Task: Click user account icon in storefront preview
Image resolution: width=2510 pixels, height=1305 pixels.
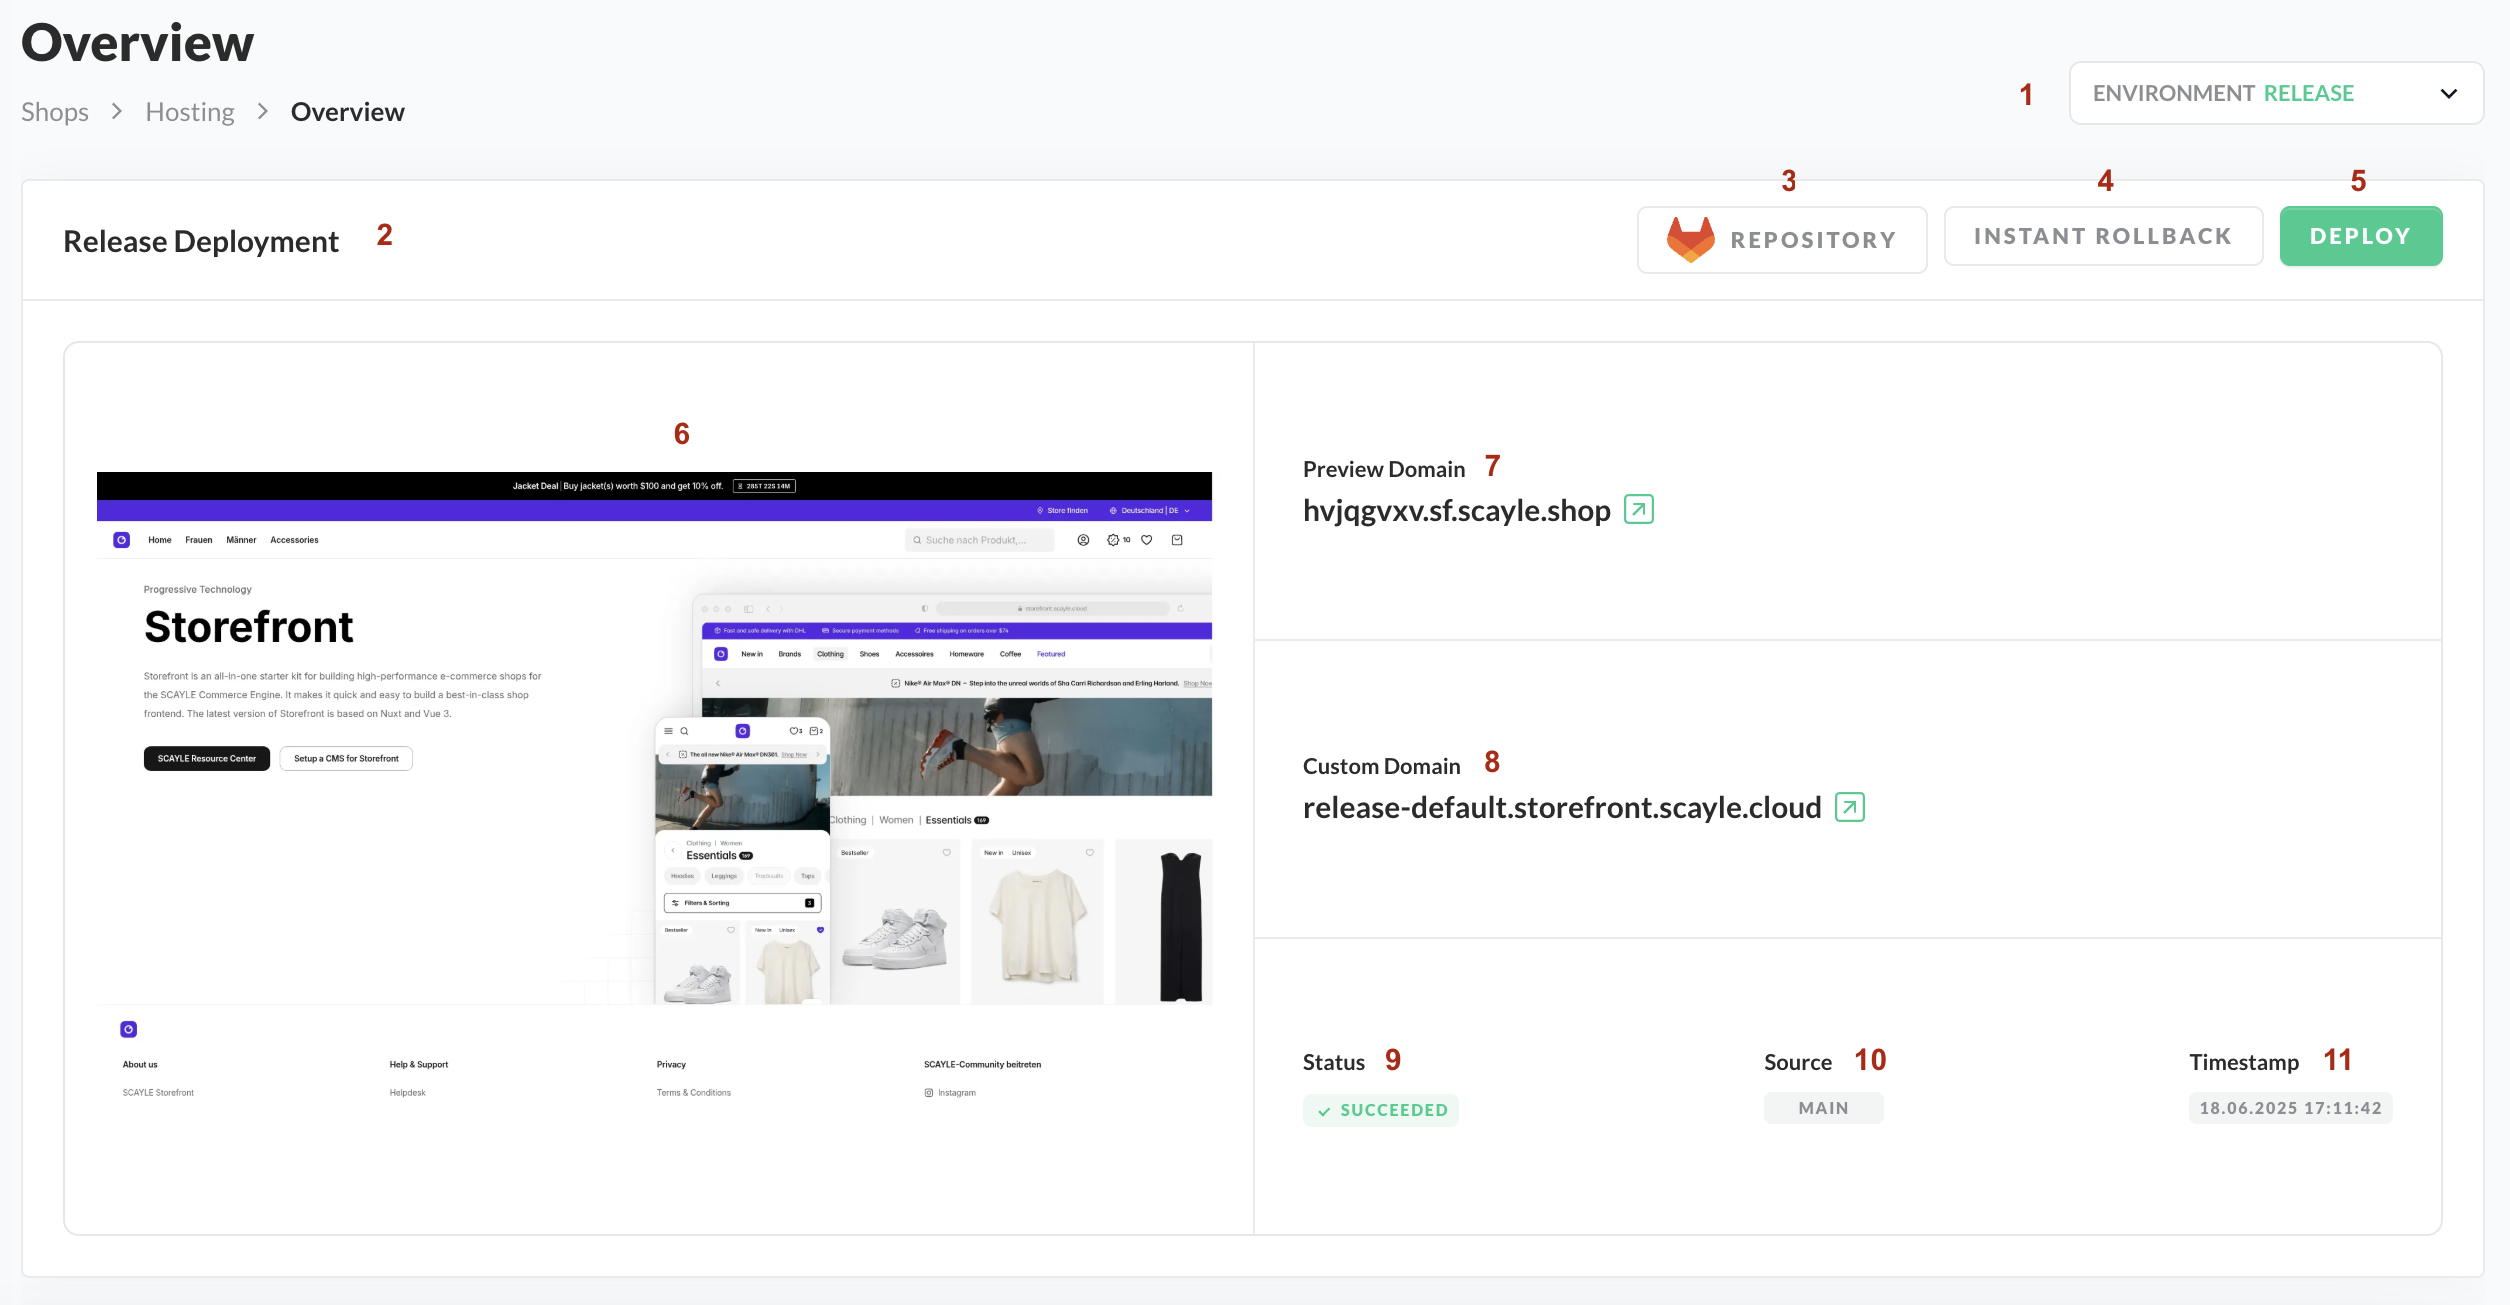Action: point(1083,540)
